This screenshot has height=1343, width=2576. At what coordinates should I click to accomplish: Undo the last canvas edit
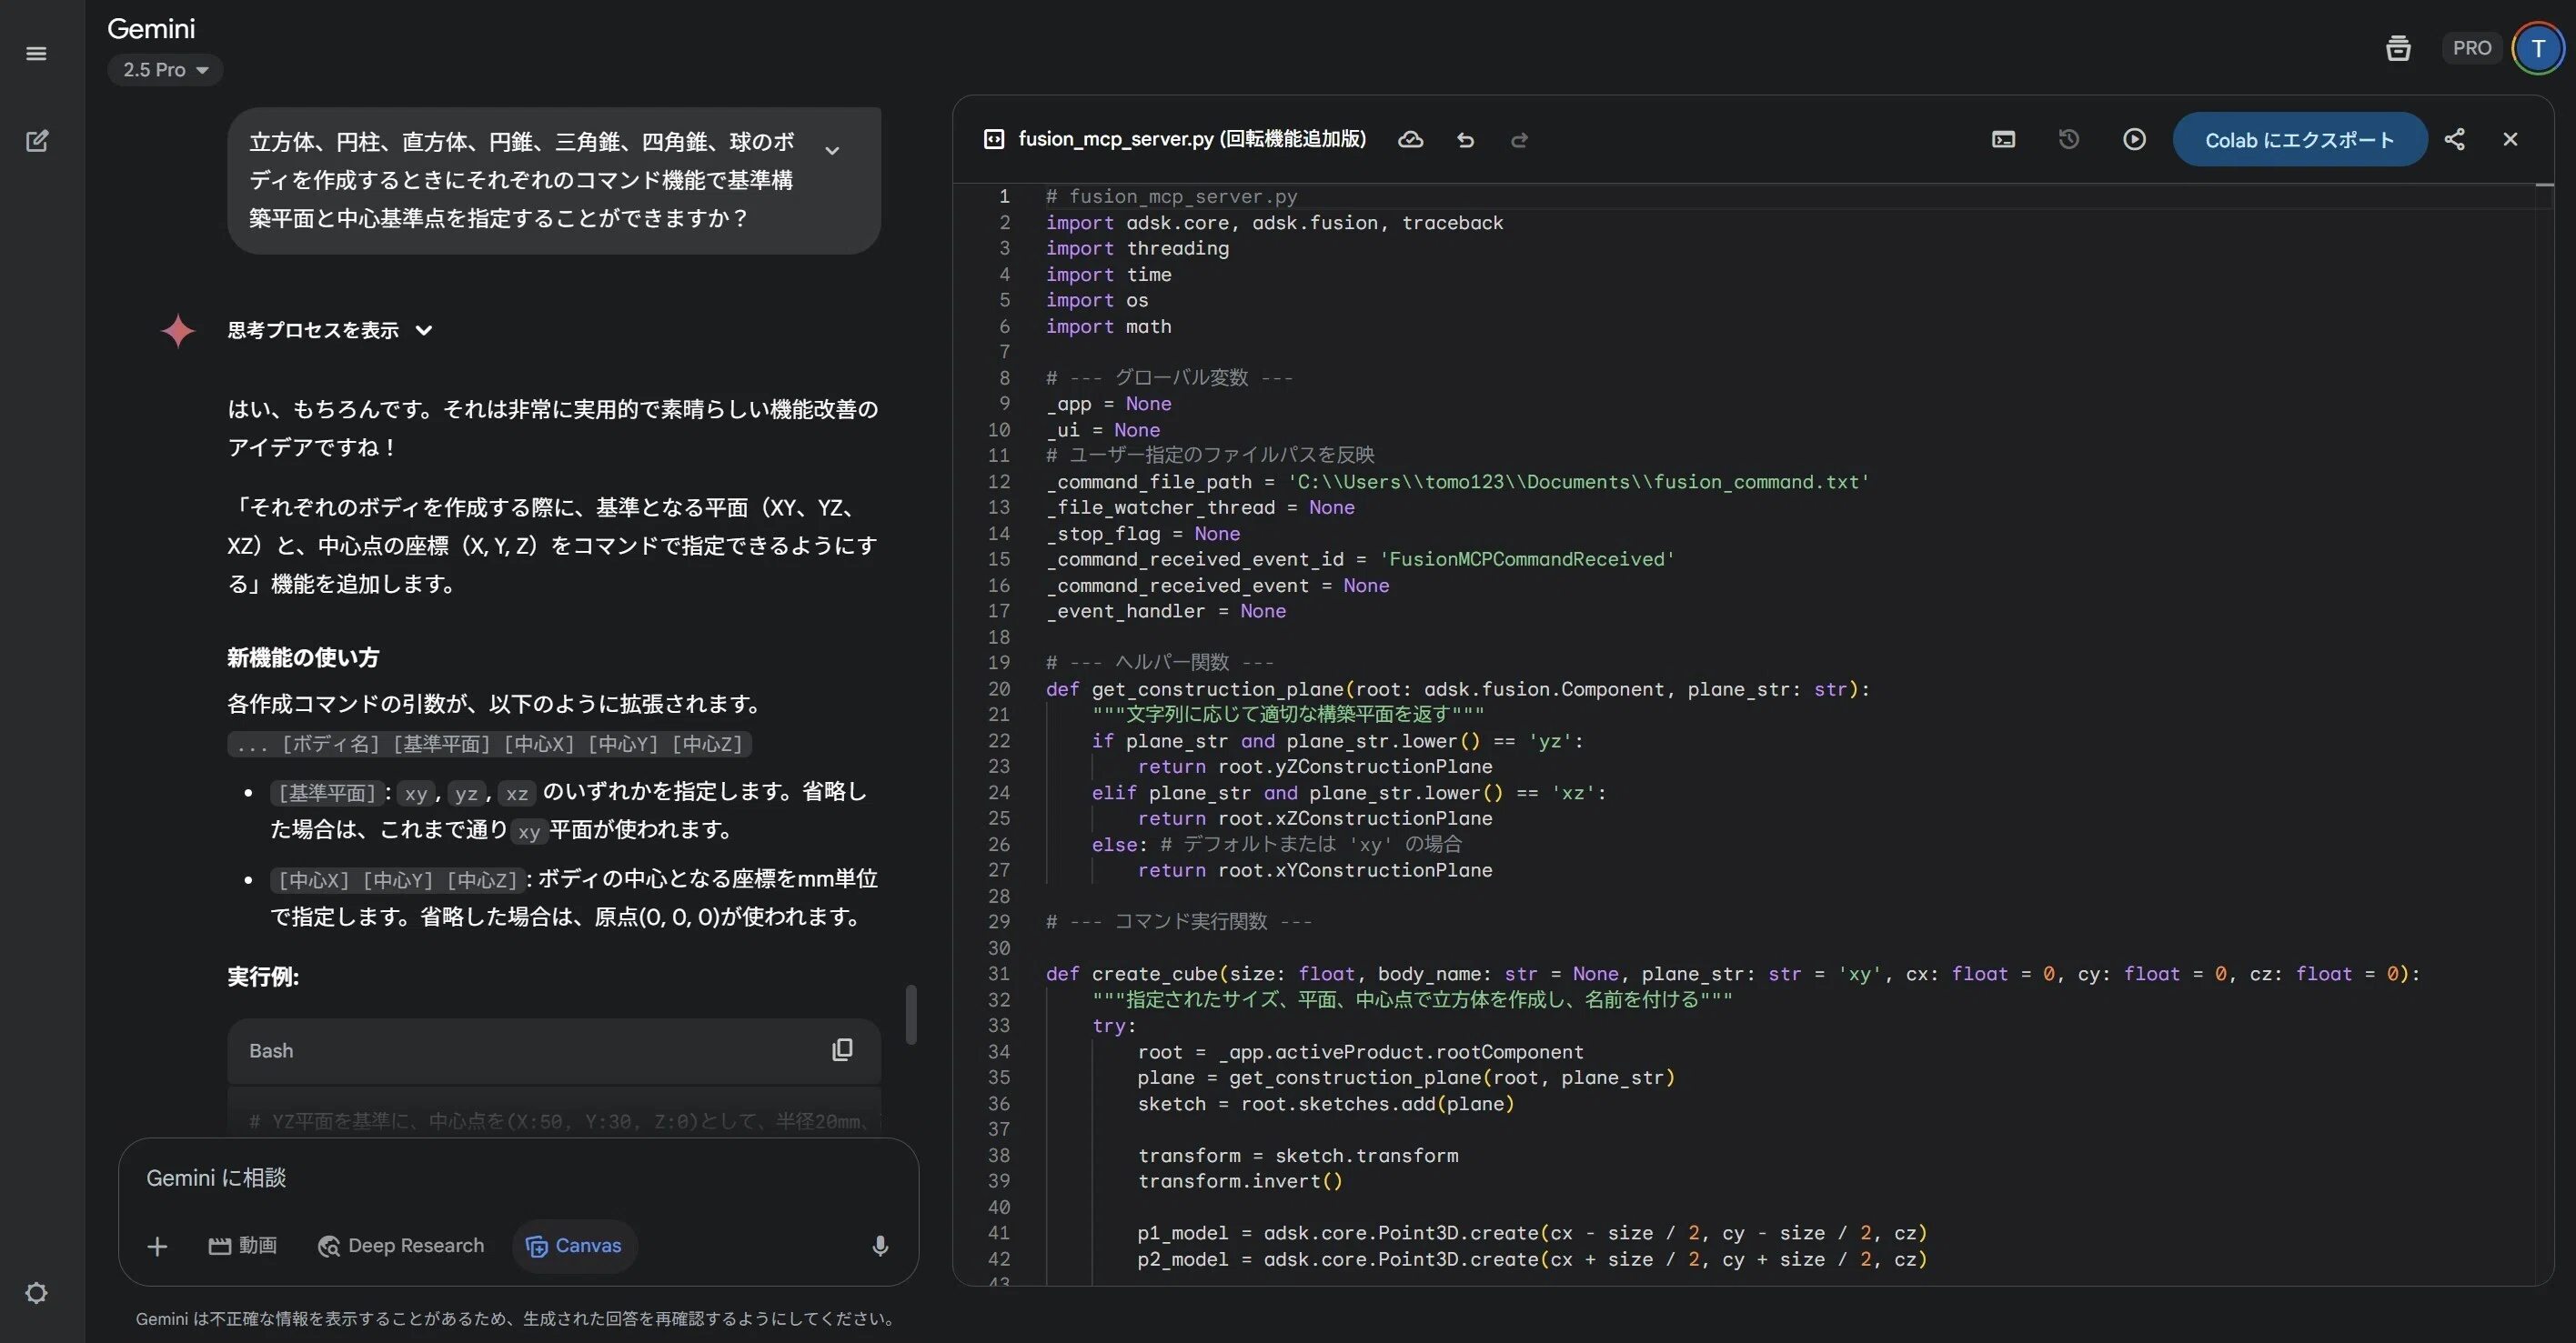point(1466,140)
